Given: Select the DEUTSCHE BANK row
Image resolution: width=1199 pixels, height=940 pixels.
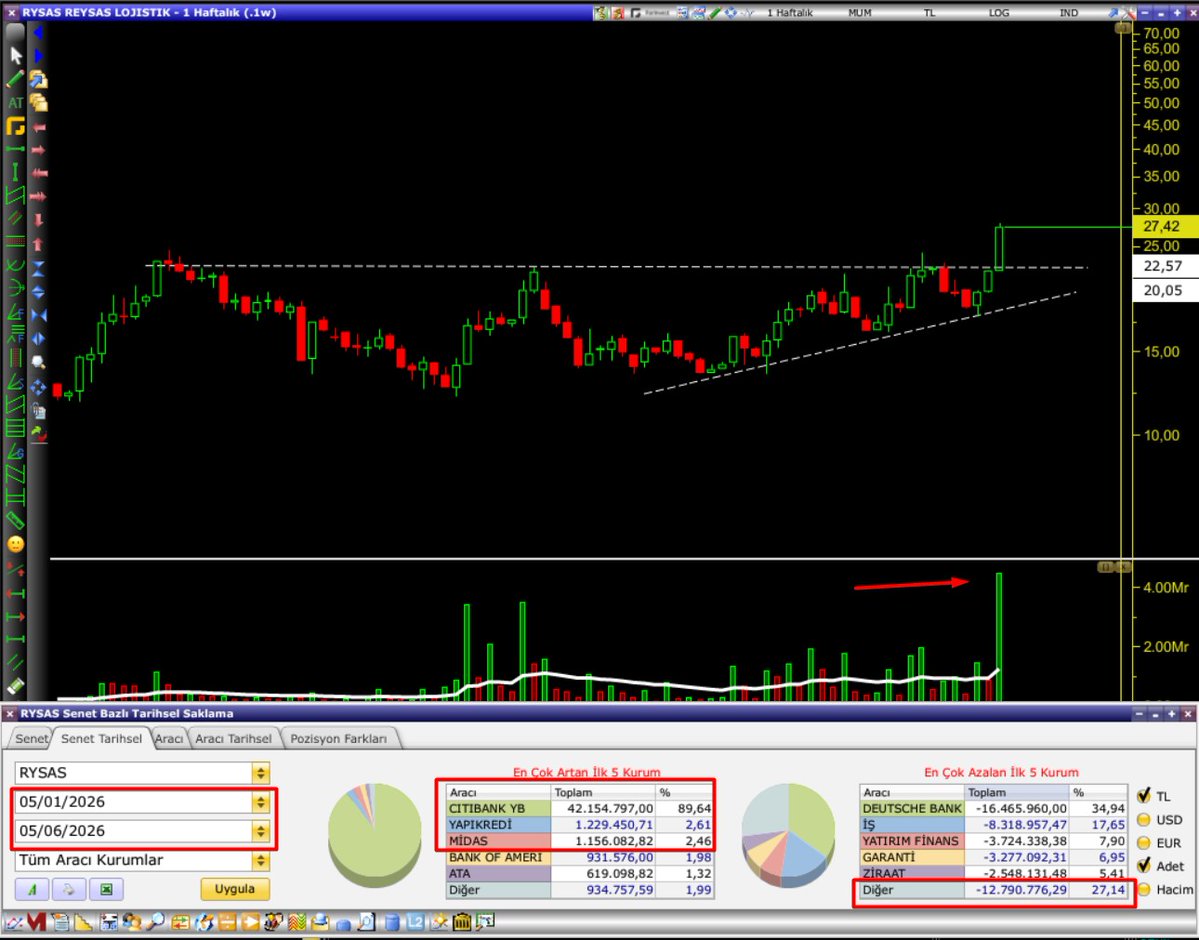Looking at the screenshot, I should click(x=993, y=808).
